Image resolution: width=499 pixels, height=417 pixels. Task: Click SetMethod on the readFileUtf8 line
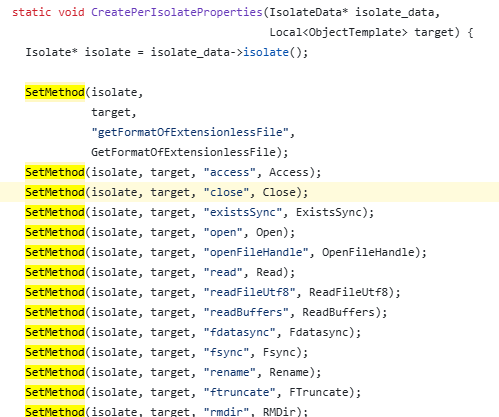(x=55, y=292)
